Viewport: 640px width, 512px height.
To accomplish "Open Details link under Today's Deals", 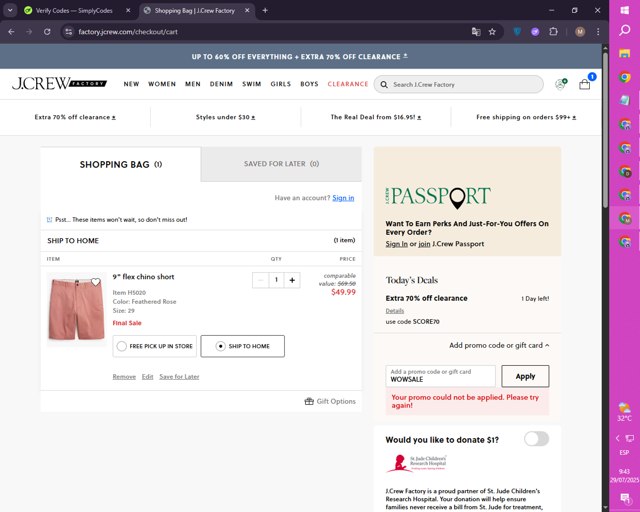I will coord(395,311).
